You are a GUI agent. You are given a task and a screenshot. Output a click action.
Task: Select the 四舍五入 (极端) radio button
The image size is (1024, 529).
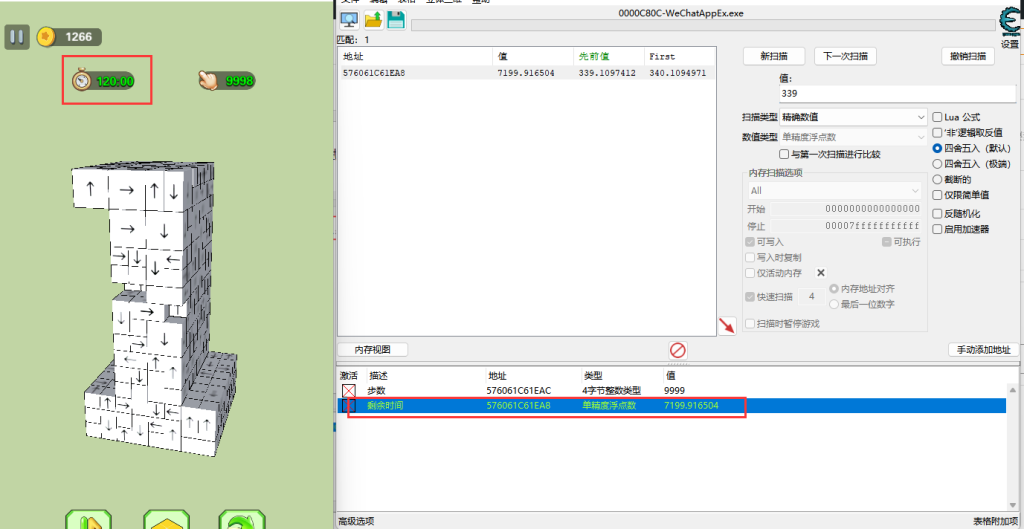pos(938,164)
